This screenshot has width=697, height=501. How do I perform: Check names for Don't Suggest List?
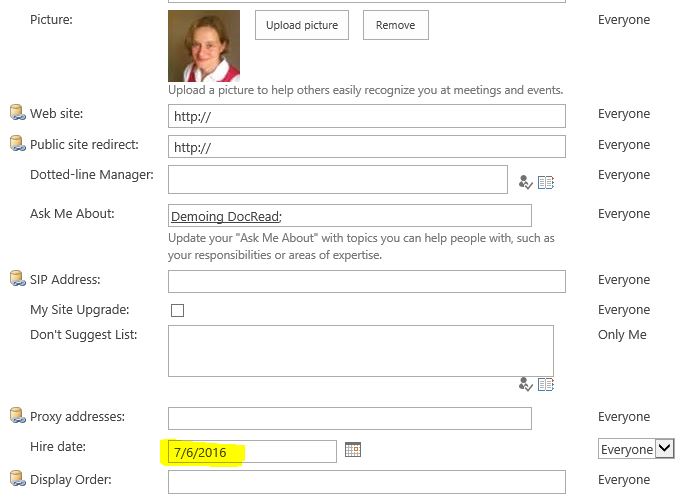(x=525, y=384)
